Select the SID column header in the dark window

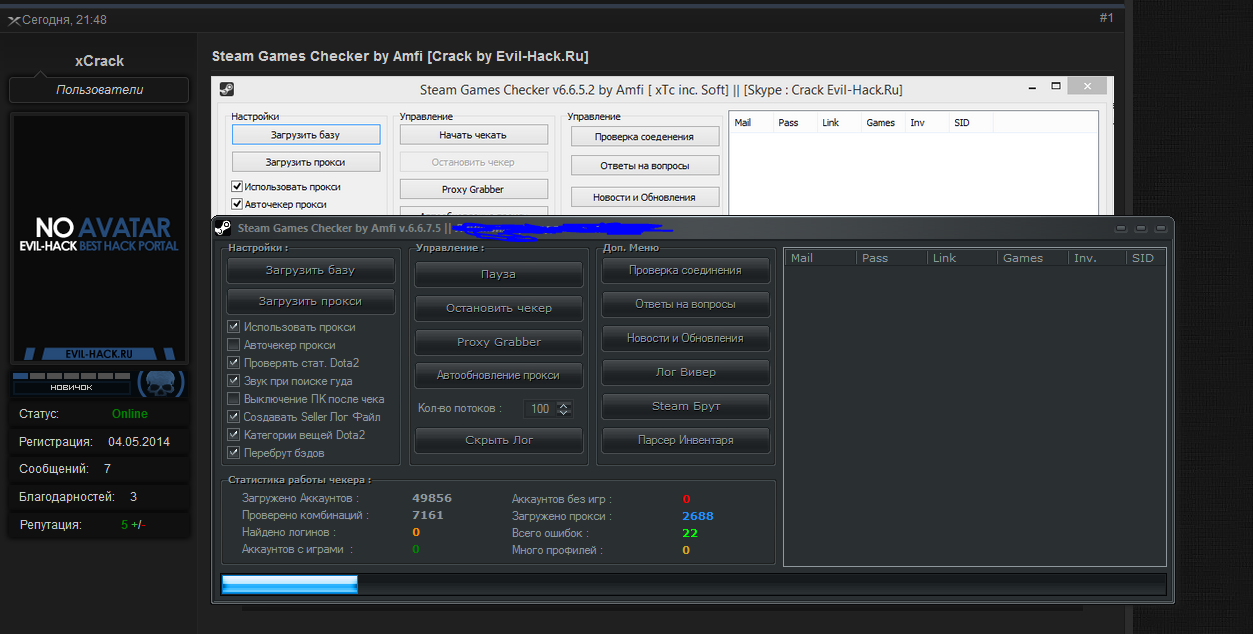(x=1146, y=258)
